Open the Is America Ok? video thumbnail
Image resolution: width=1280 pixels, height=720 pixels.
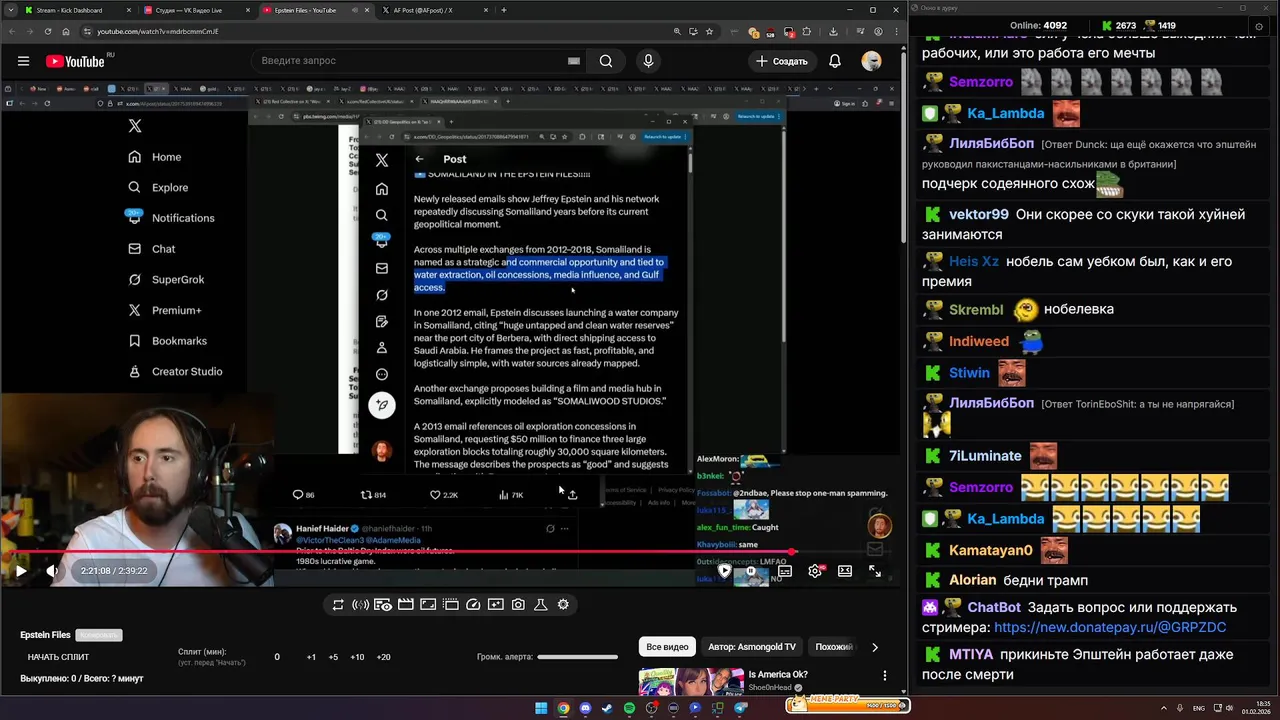pos(691,681)
